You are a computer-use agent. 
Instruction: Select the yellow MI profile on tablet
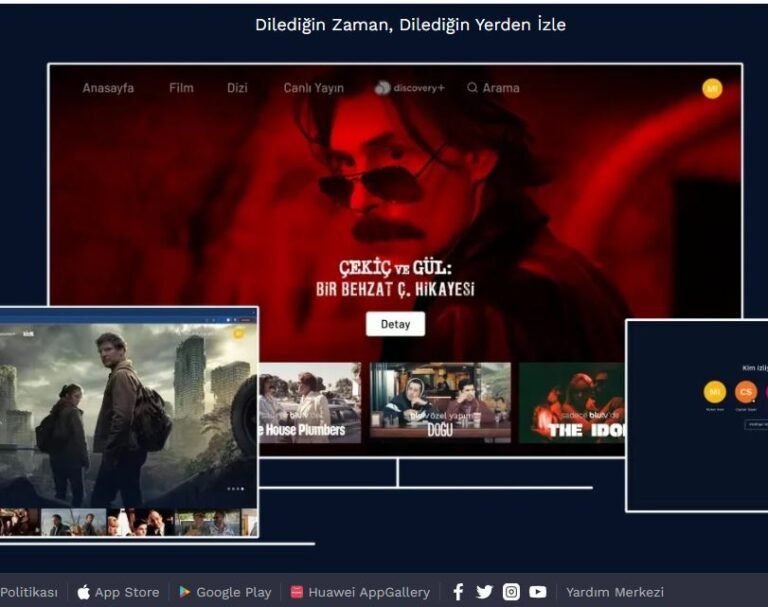click(715, 392)
